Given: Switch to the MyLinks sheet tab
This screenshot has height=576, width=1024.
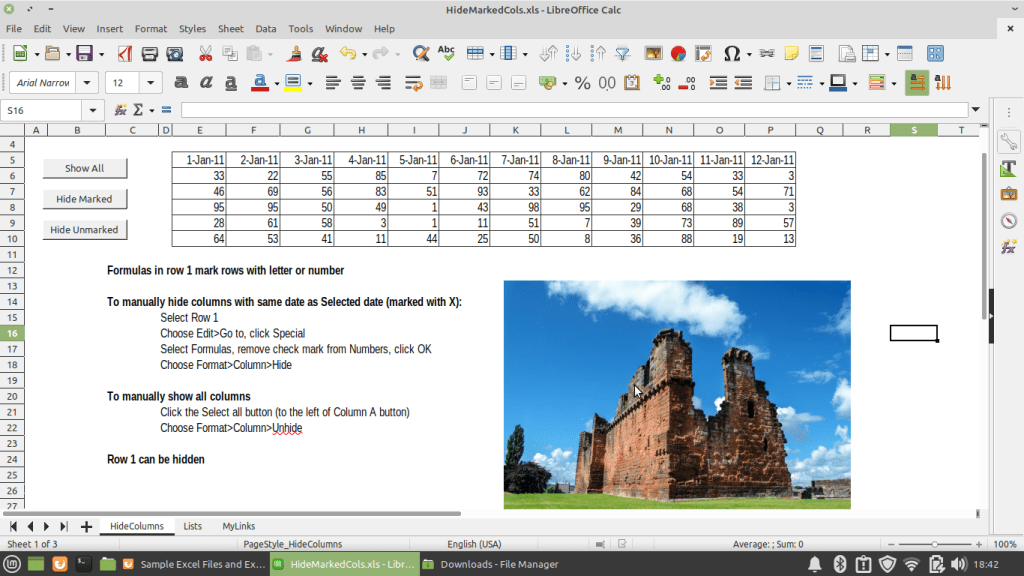Looking at the screenshot, I should [x=239, y=526].
